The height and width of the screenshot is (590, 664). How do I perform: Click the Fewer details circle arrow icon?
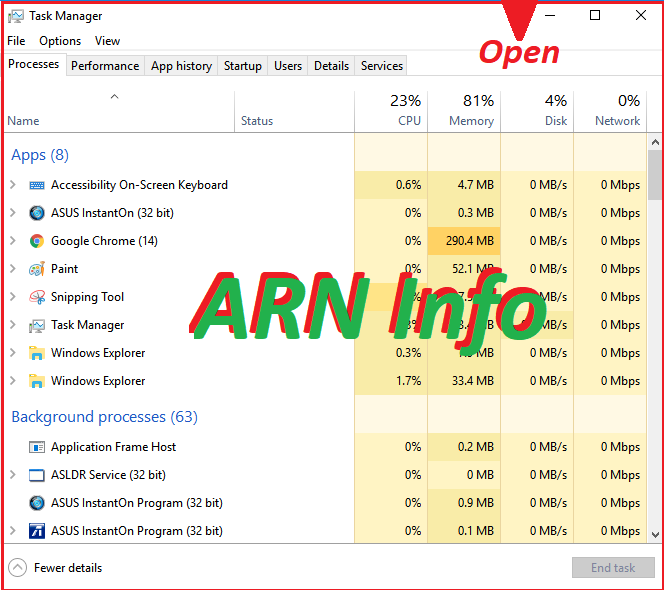click(17, 568)
